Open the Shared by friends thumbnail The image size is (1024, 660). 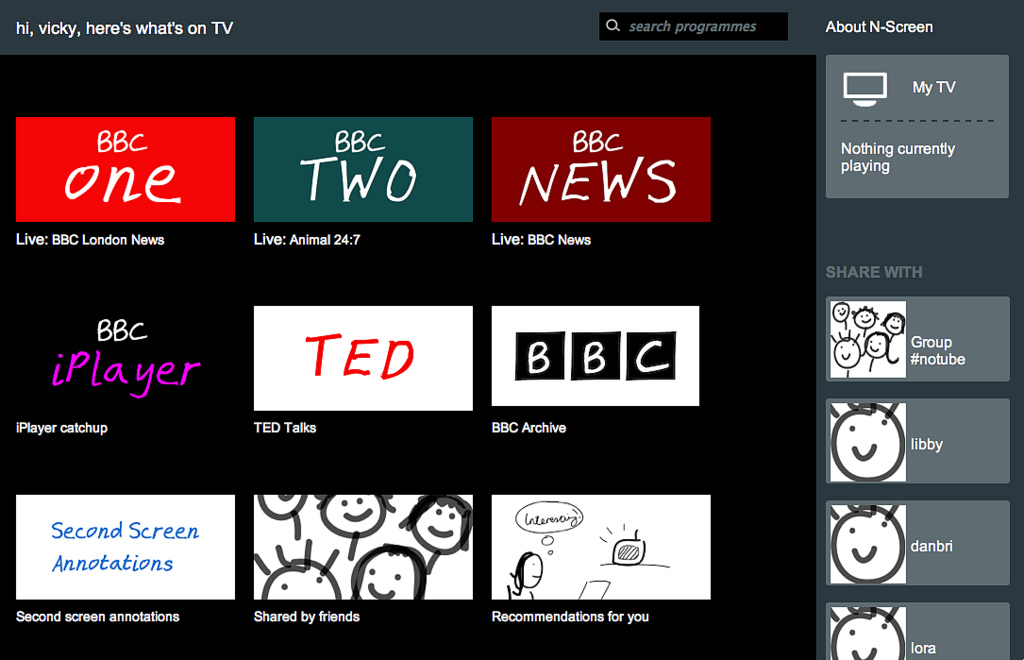point(363,547)
